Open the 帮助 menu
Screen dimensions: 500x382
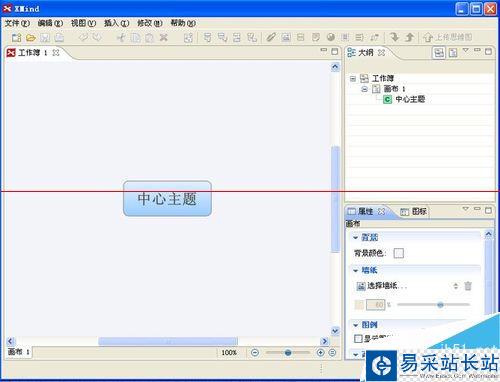(183, 23)
